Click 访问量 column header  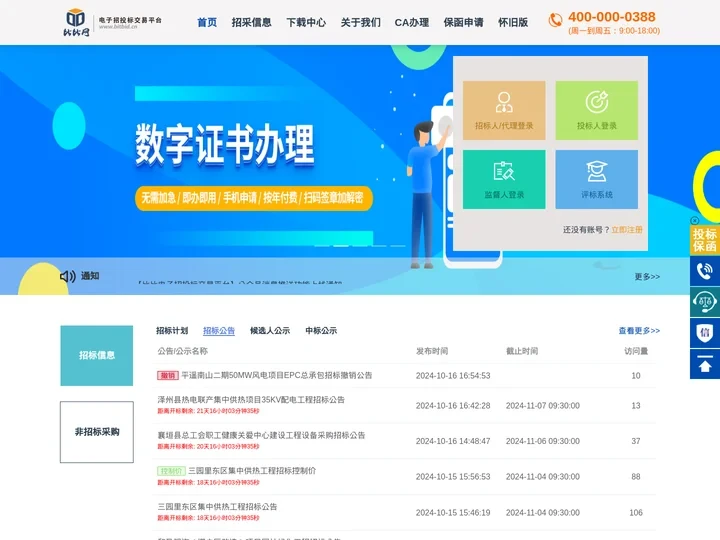pyautogui.click(x=636, y=351)
